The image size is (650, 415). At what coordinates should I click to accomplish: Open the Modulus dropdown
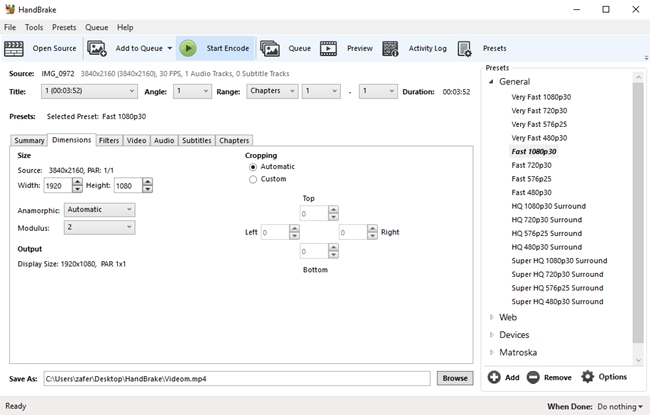coord(99,227)
